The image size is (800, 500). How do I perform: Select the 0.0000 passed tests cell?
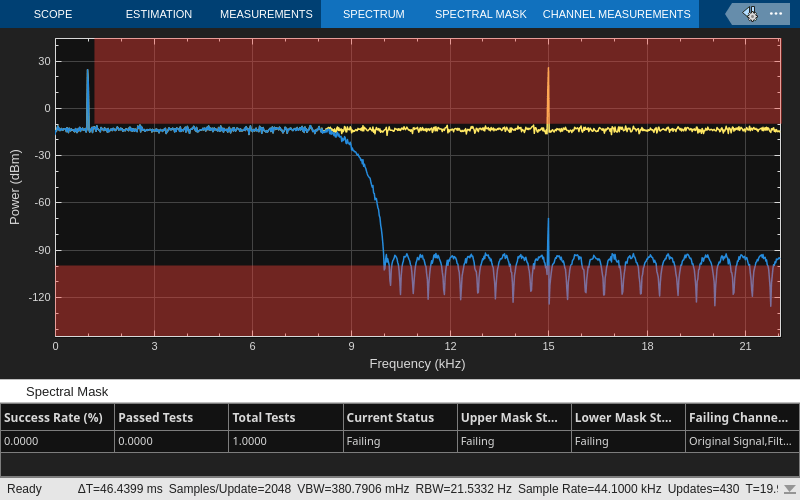click(171, 441)
